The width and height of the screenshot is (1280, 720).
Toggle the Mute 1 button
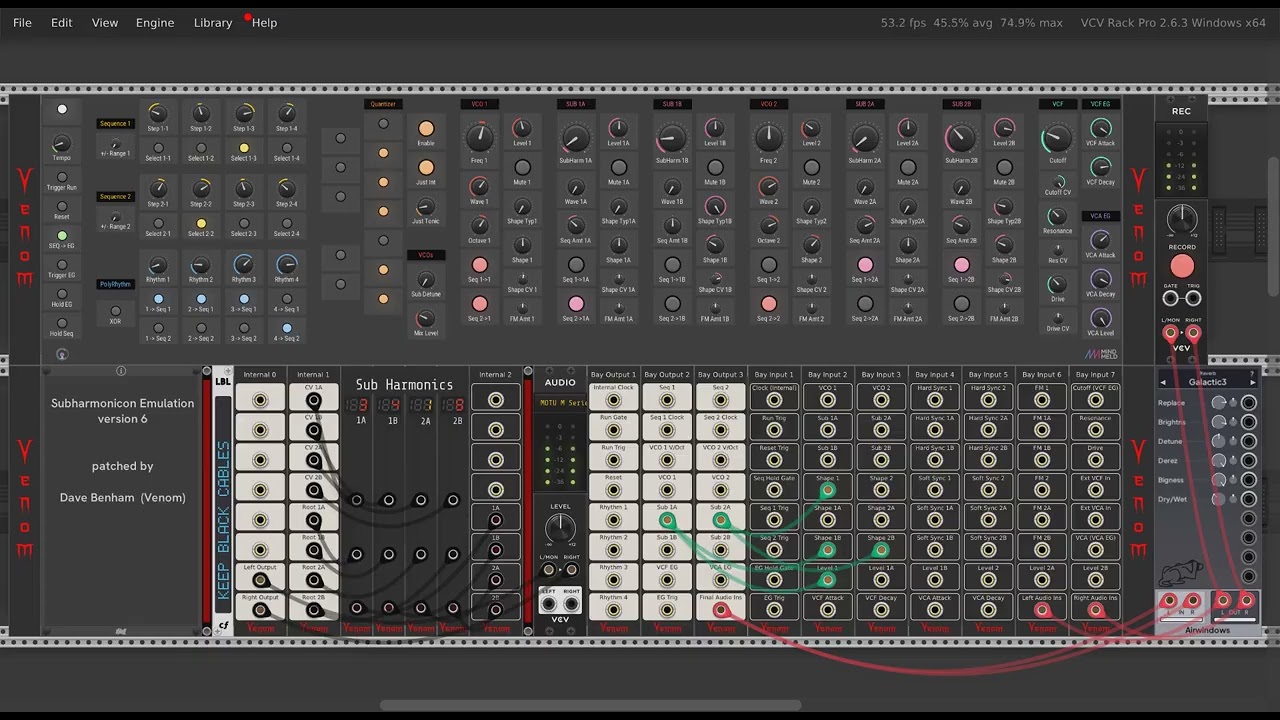coord(522,168)
